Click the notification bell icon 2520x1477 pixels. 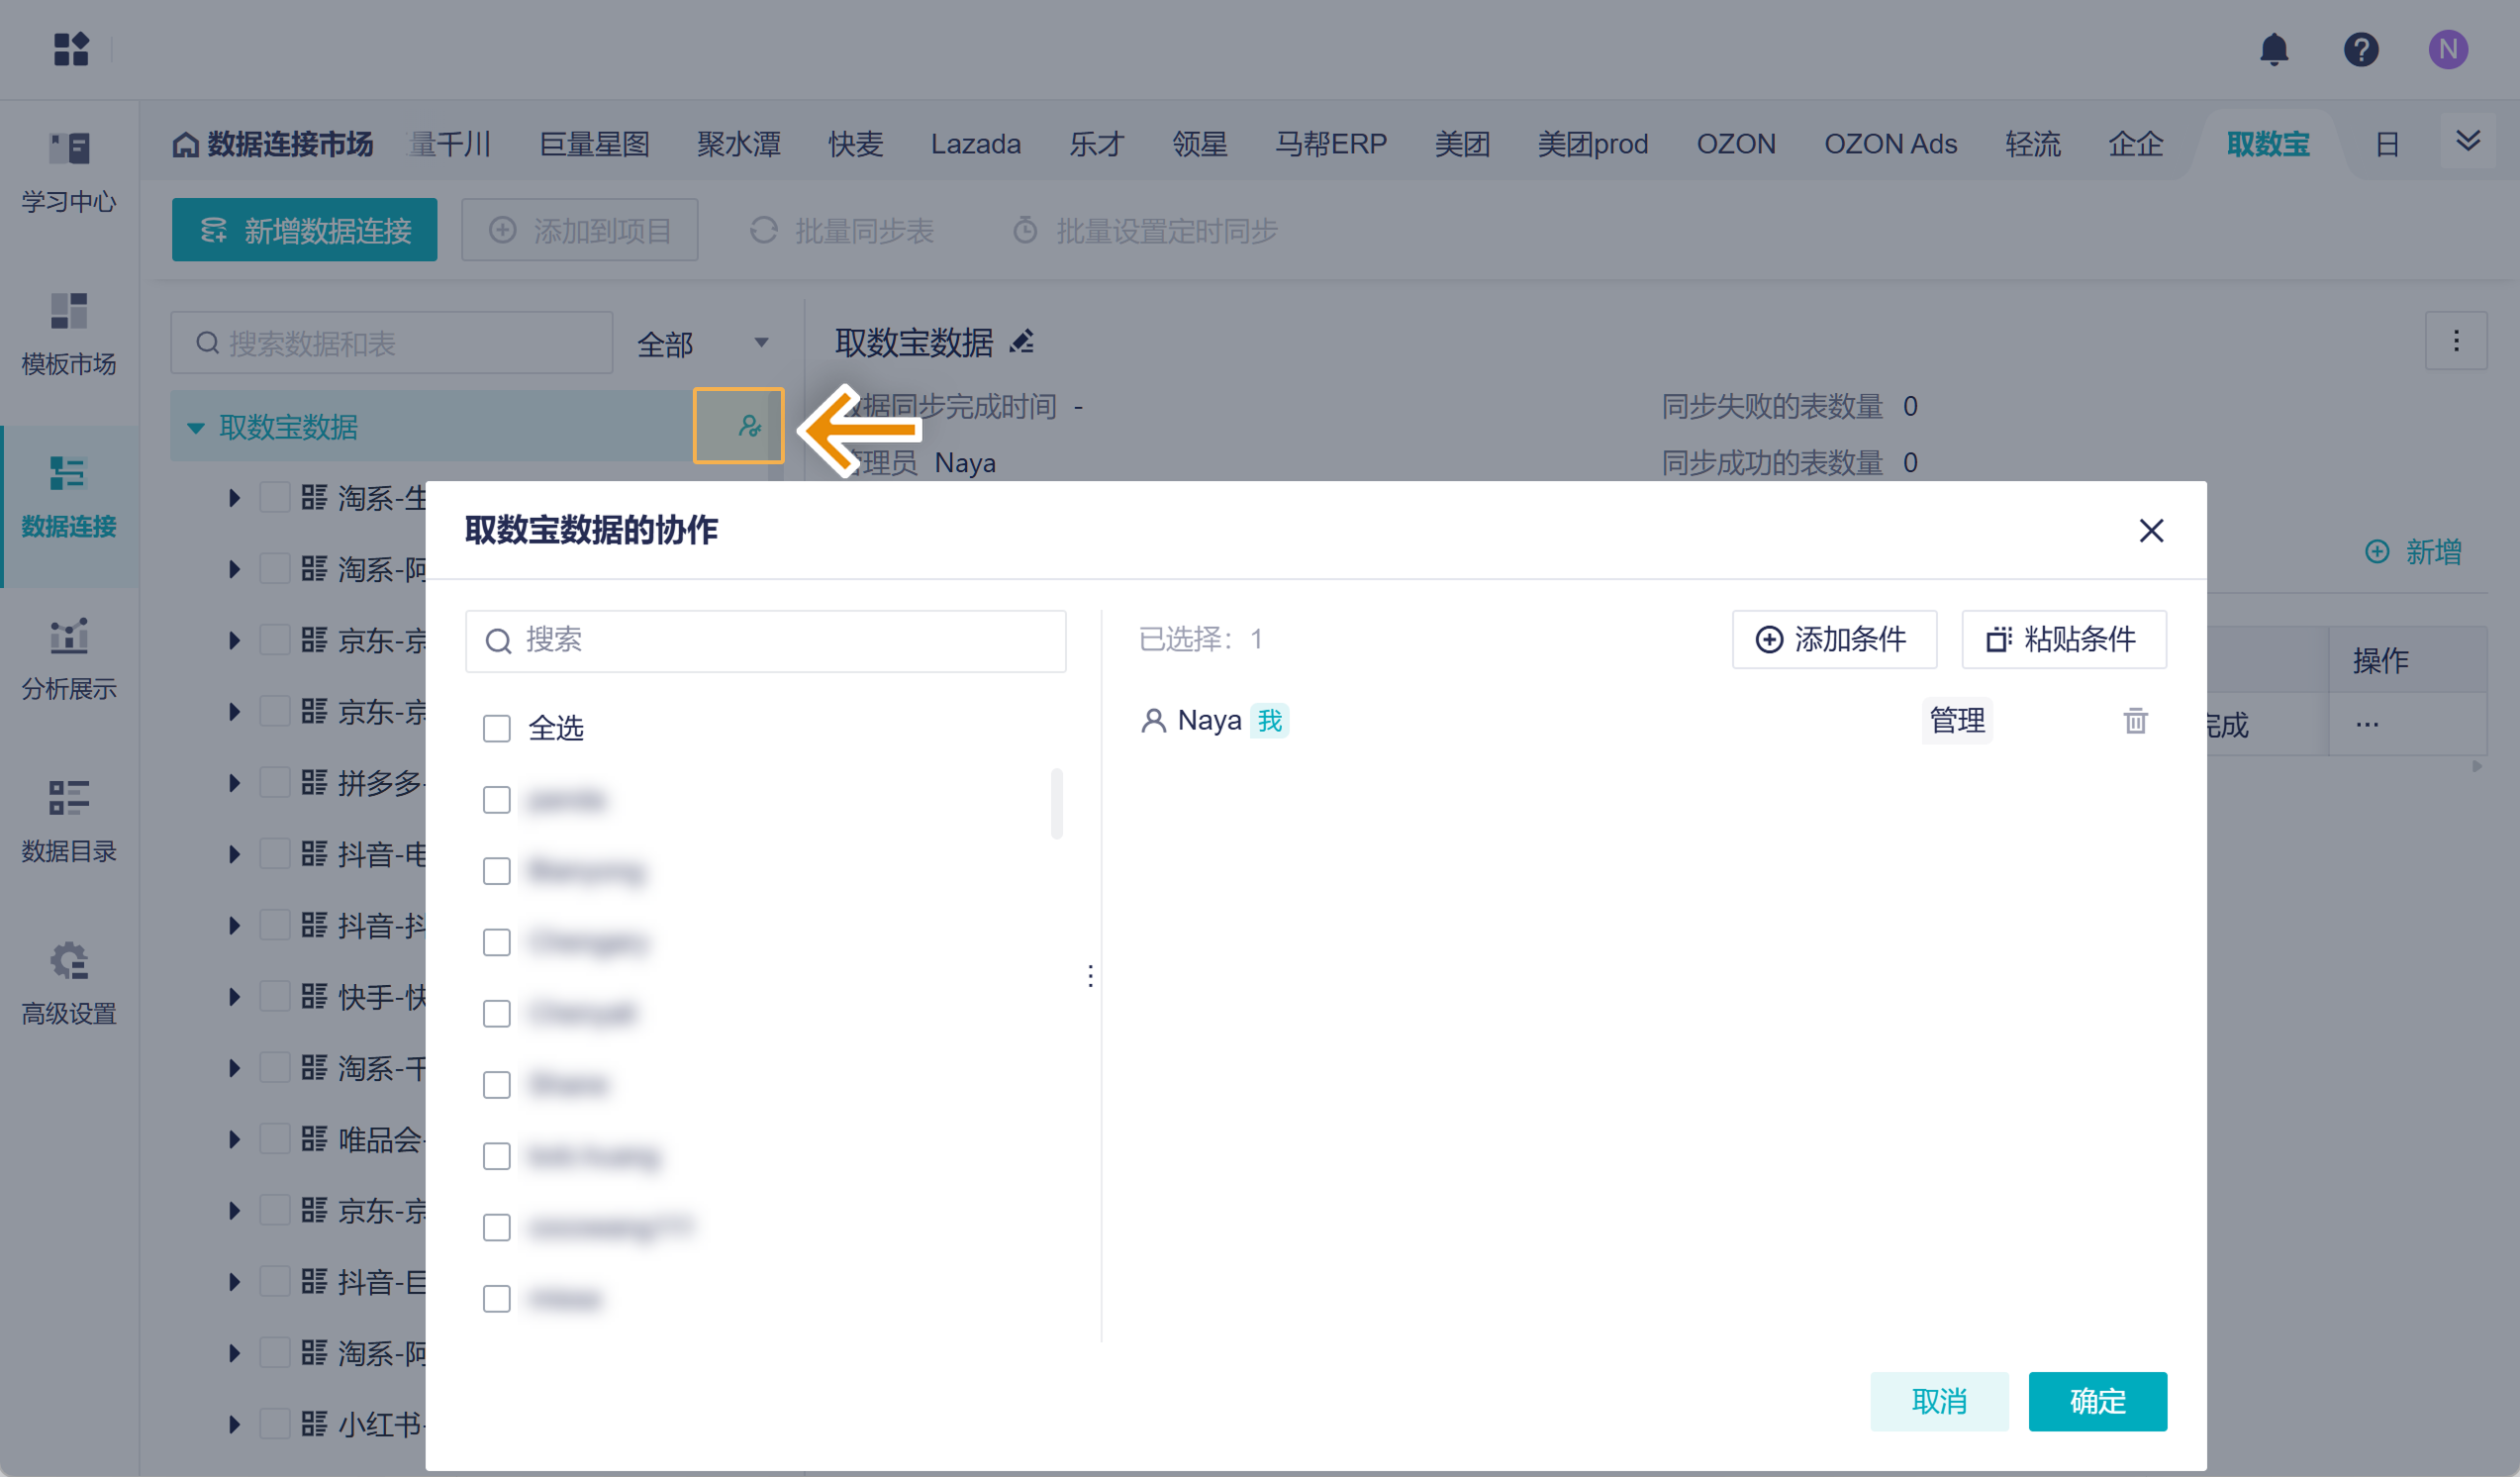tap(2273, 49)
